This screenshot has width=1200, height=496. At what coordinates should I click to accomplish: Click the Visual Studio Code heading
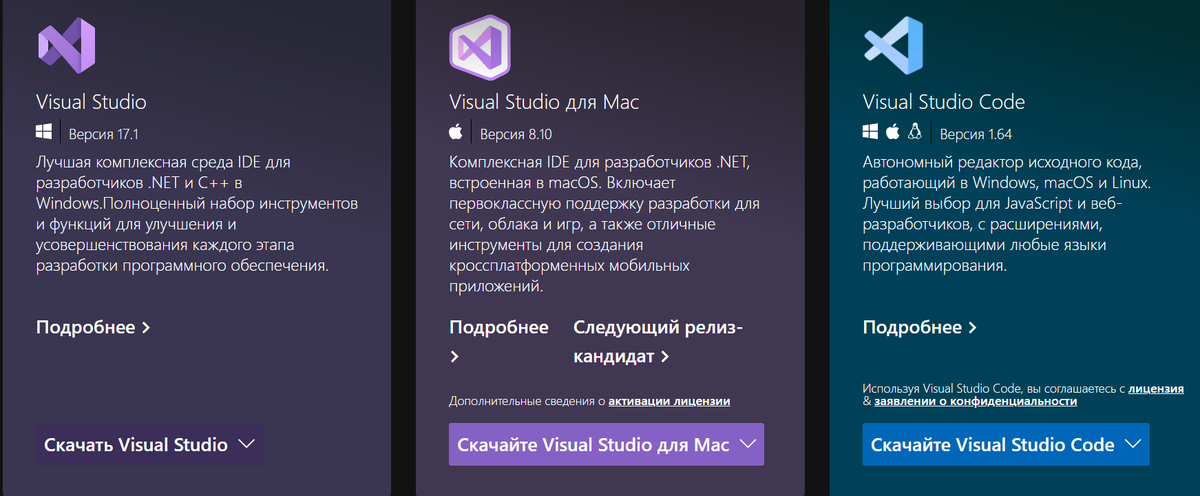(943, 102)
